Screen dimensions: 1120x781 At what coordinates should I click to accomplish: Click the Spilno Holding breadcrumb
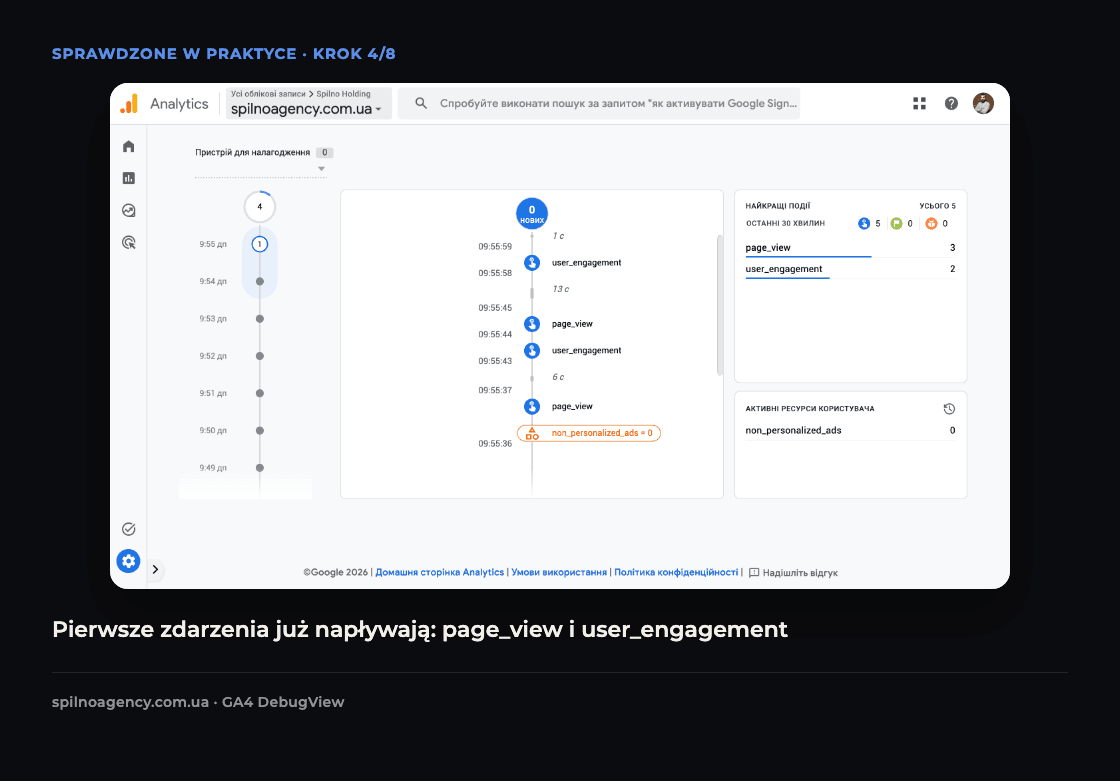pyautogui.click(x=344, y=94)
